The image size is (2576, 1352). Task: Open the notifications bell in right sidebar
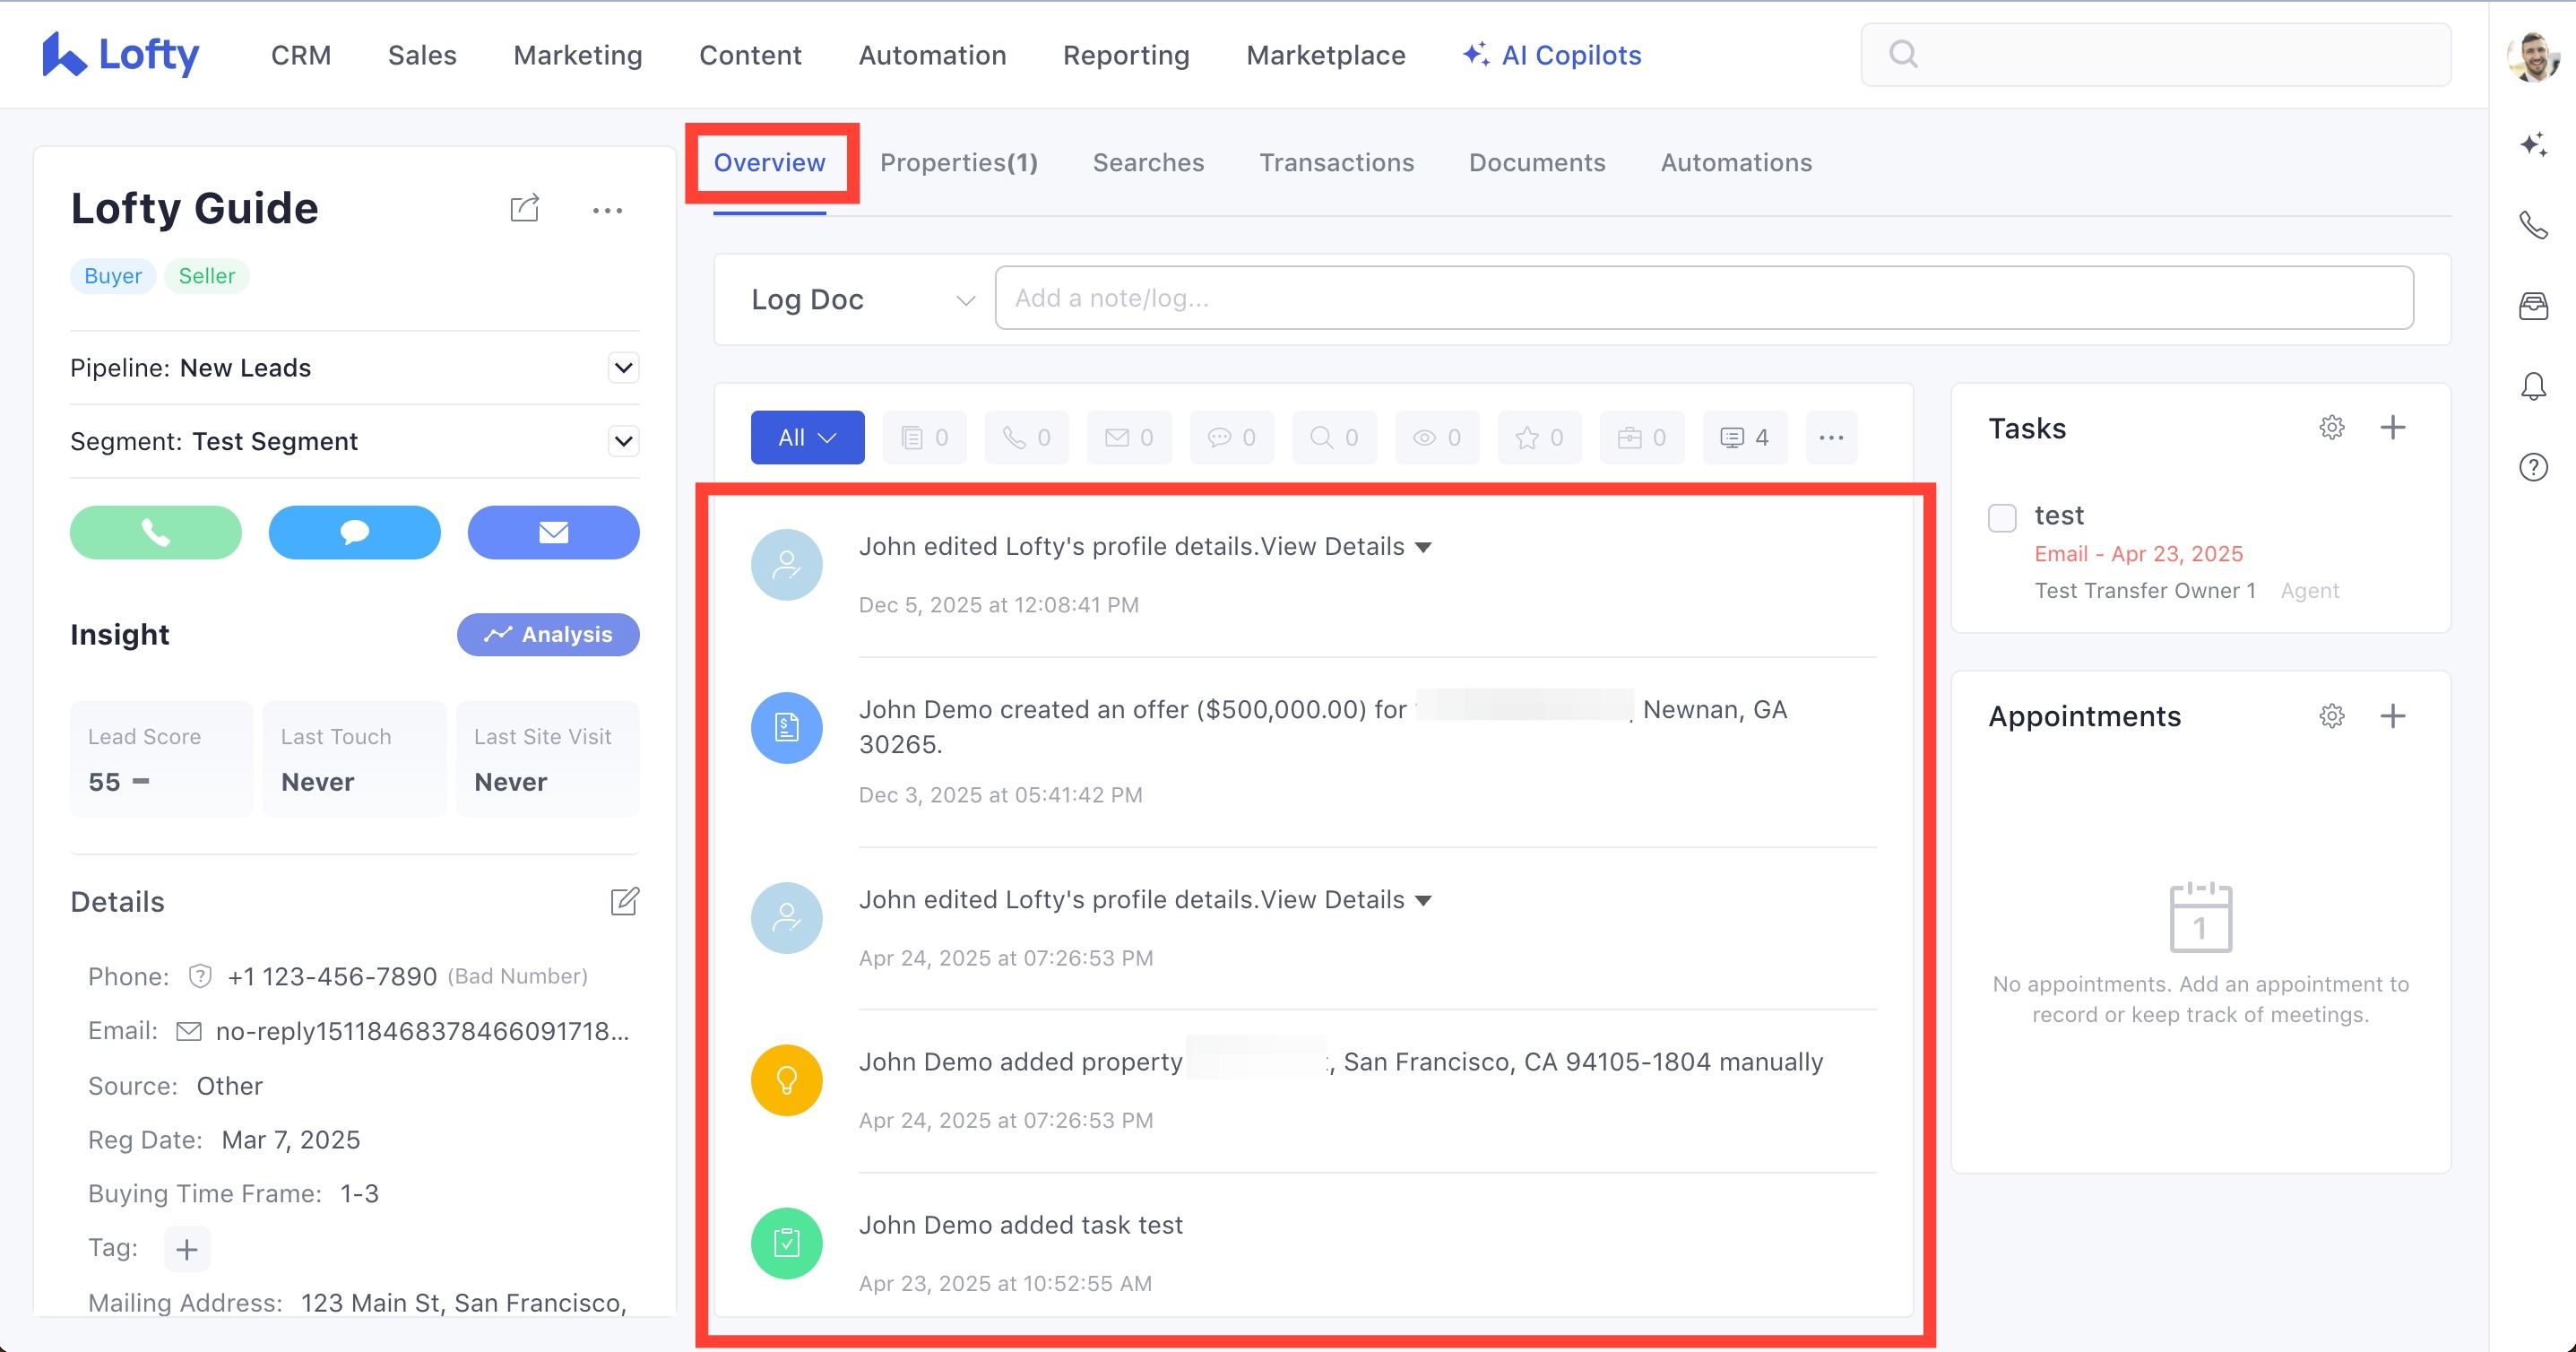(x=2533, y=386)
